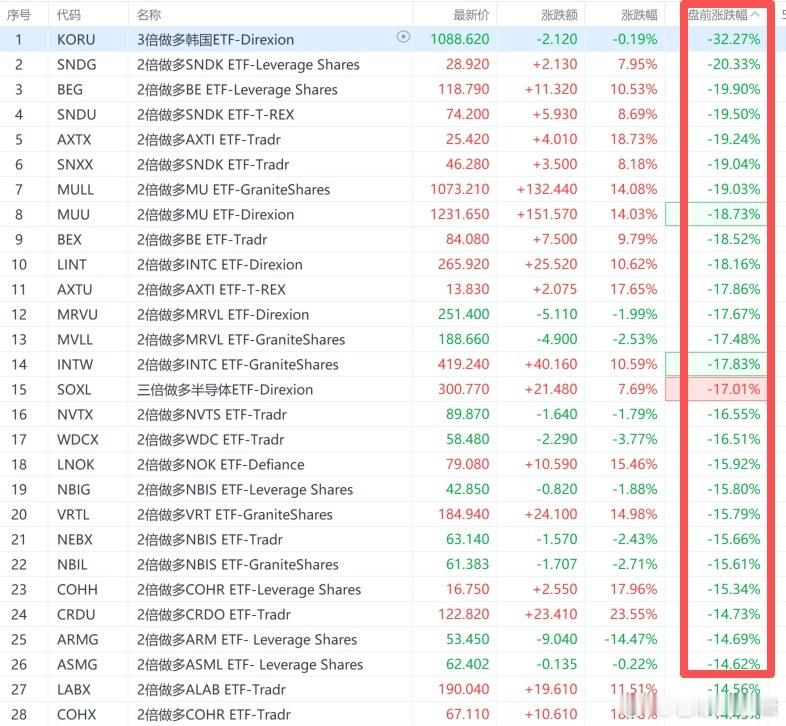Viewport: 786px width, 726px height.
Task: Click the latest price 419.240
Action: pos(464,365)
